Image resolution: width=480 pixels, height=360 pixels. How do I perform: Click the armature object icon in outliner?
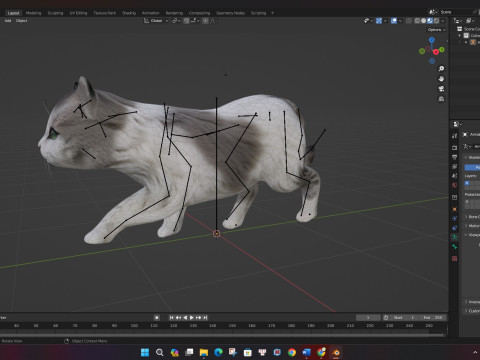pos(473,42)
